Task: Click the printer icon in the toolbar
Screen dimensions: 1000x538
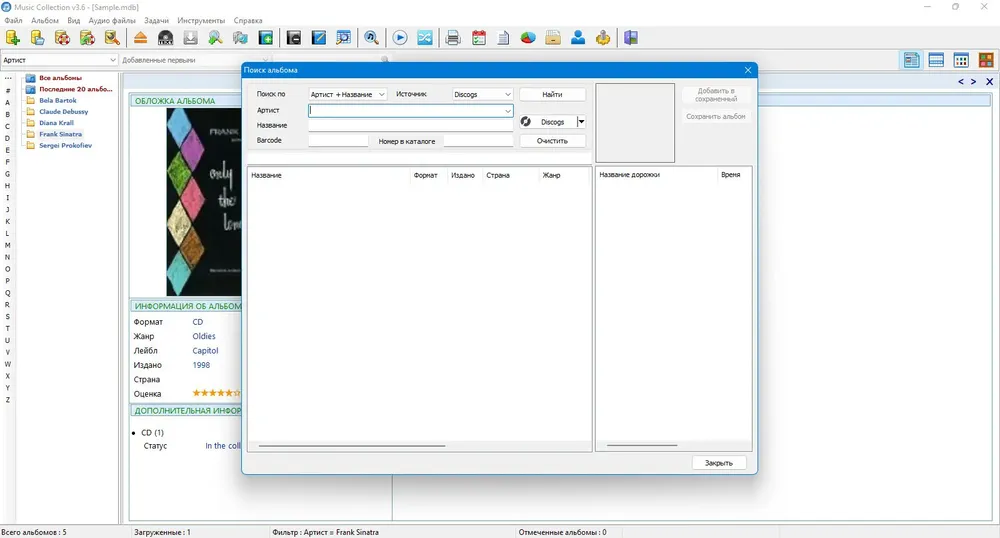Action: (x=453, y=38)
